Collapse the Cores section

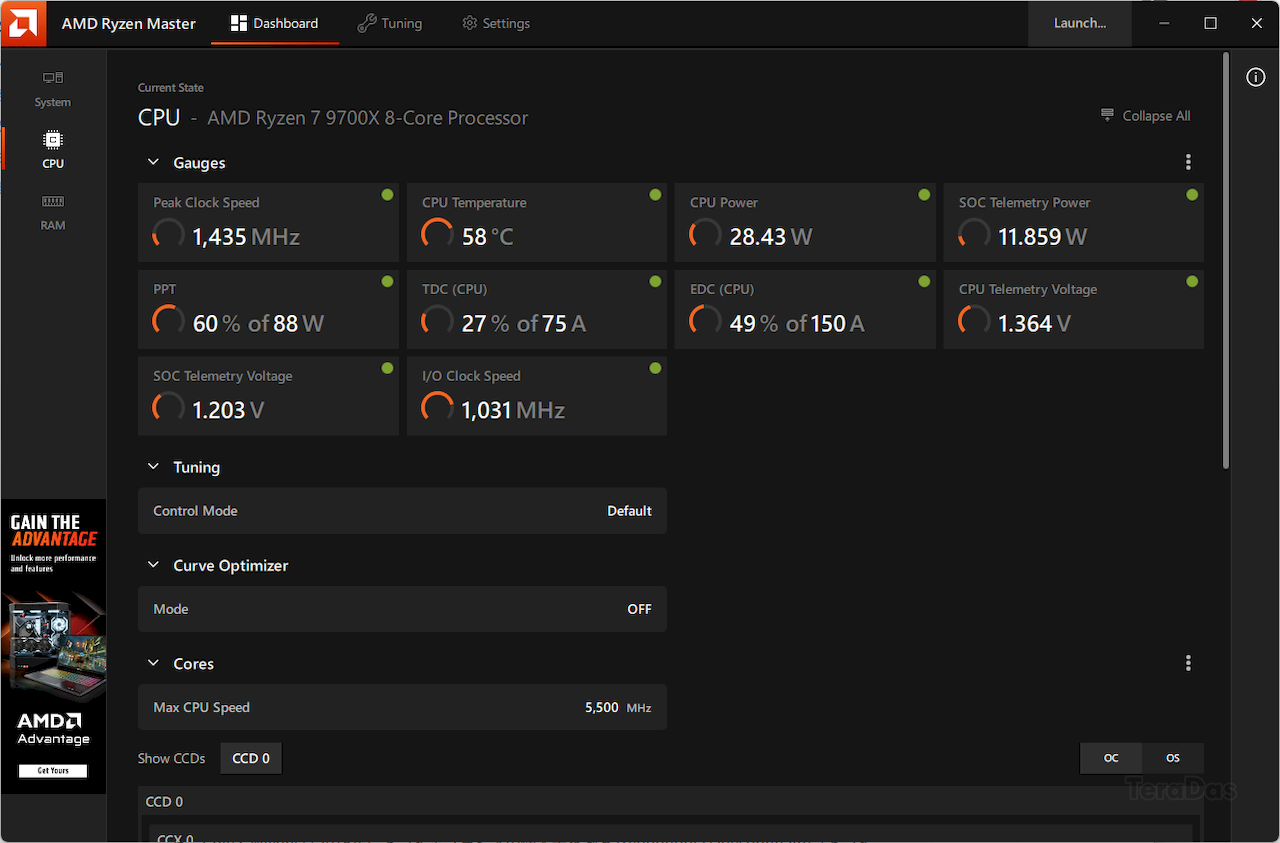pyautogui.click(x=154, y=663)
